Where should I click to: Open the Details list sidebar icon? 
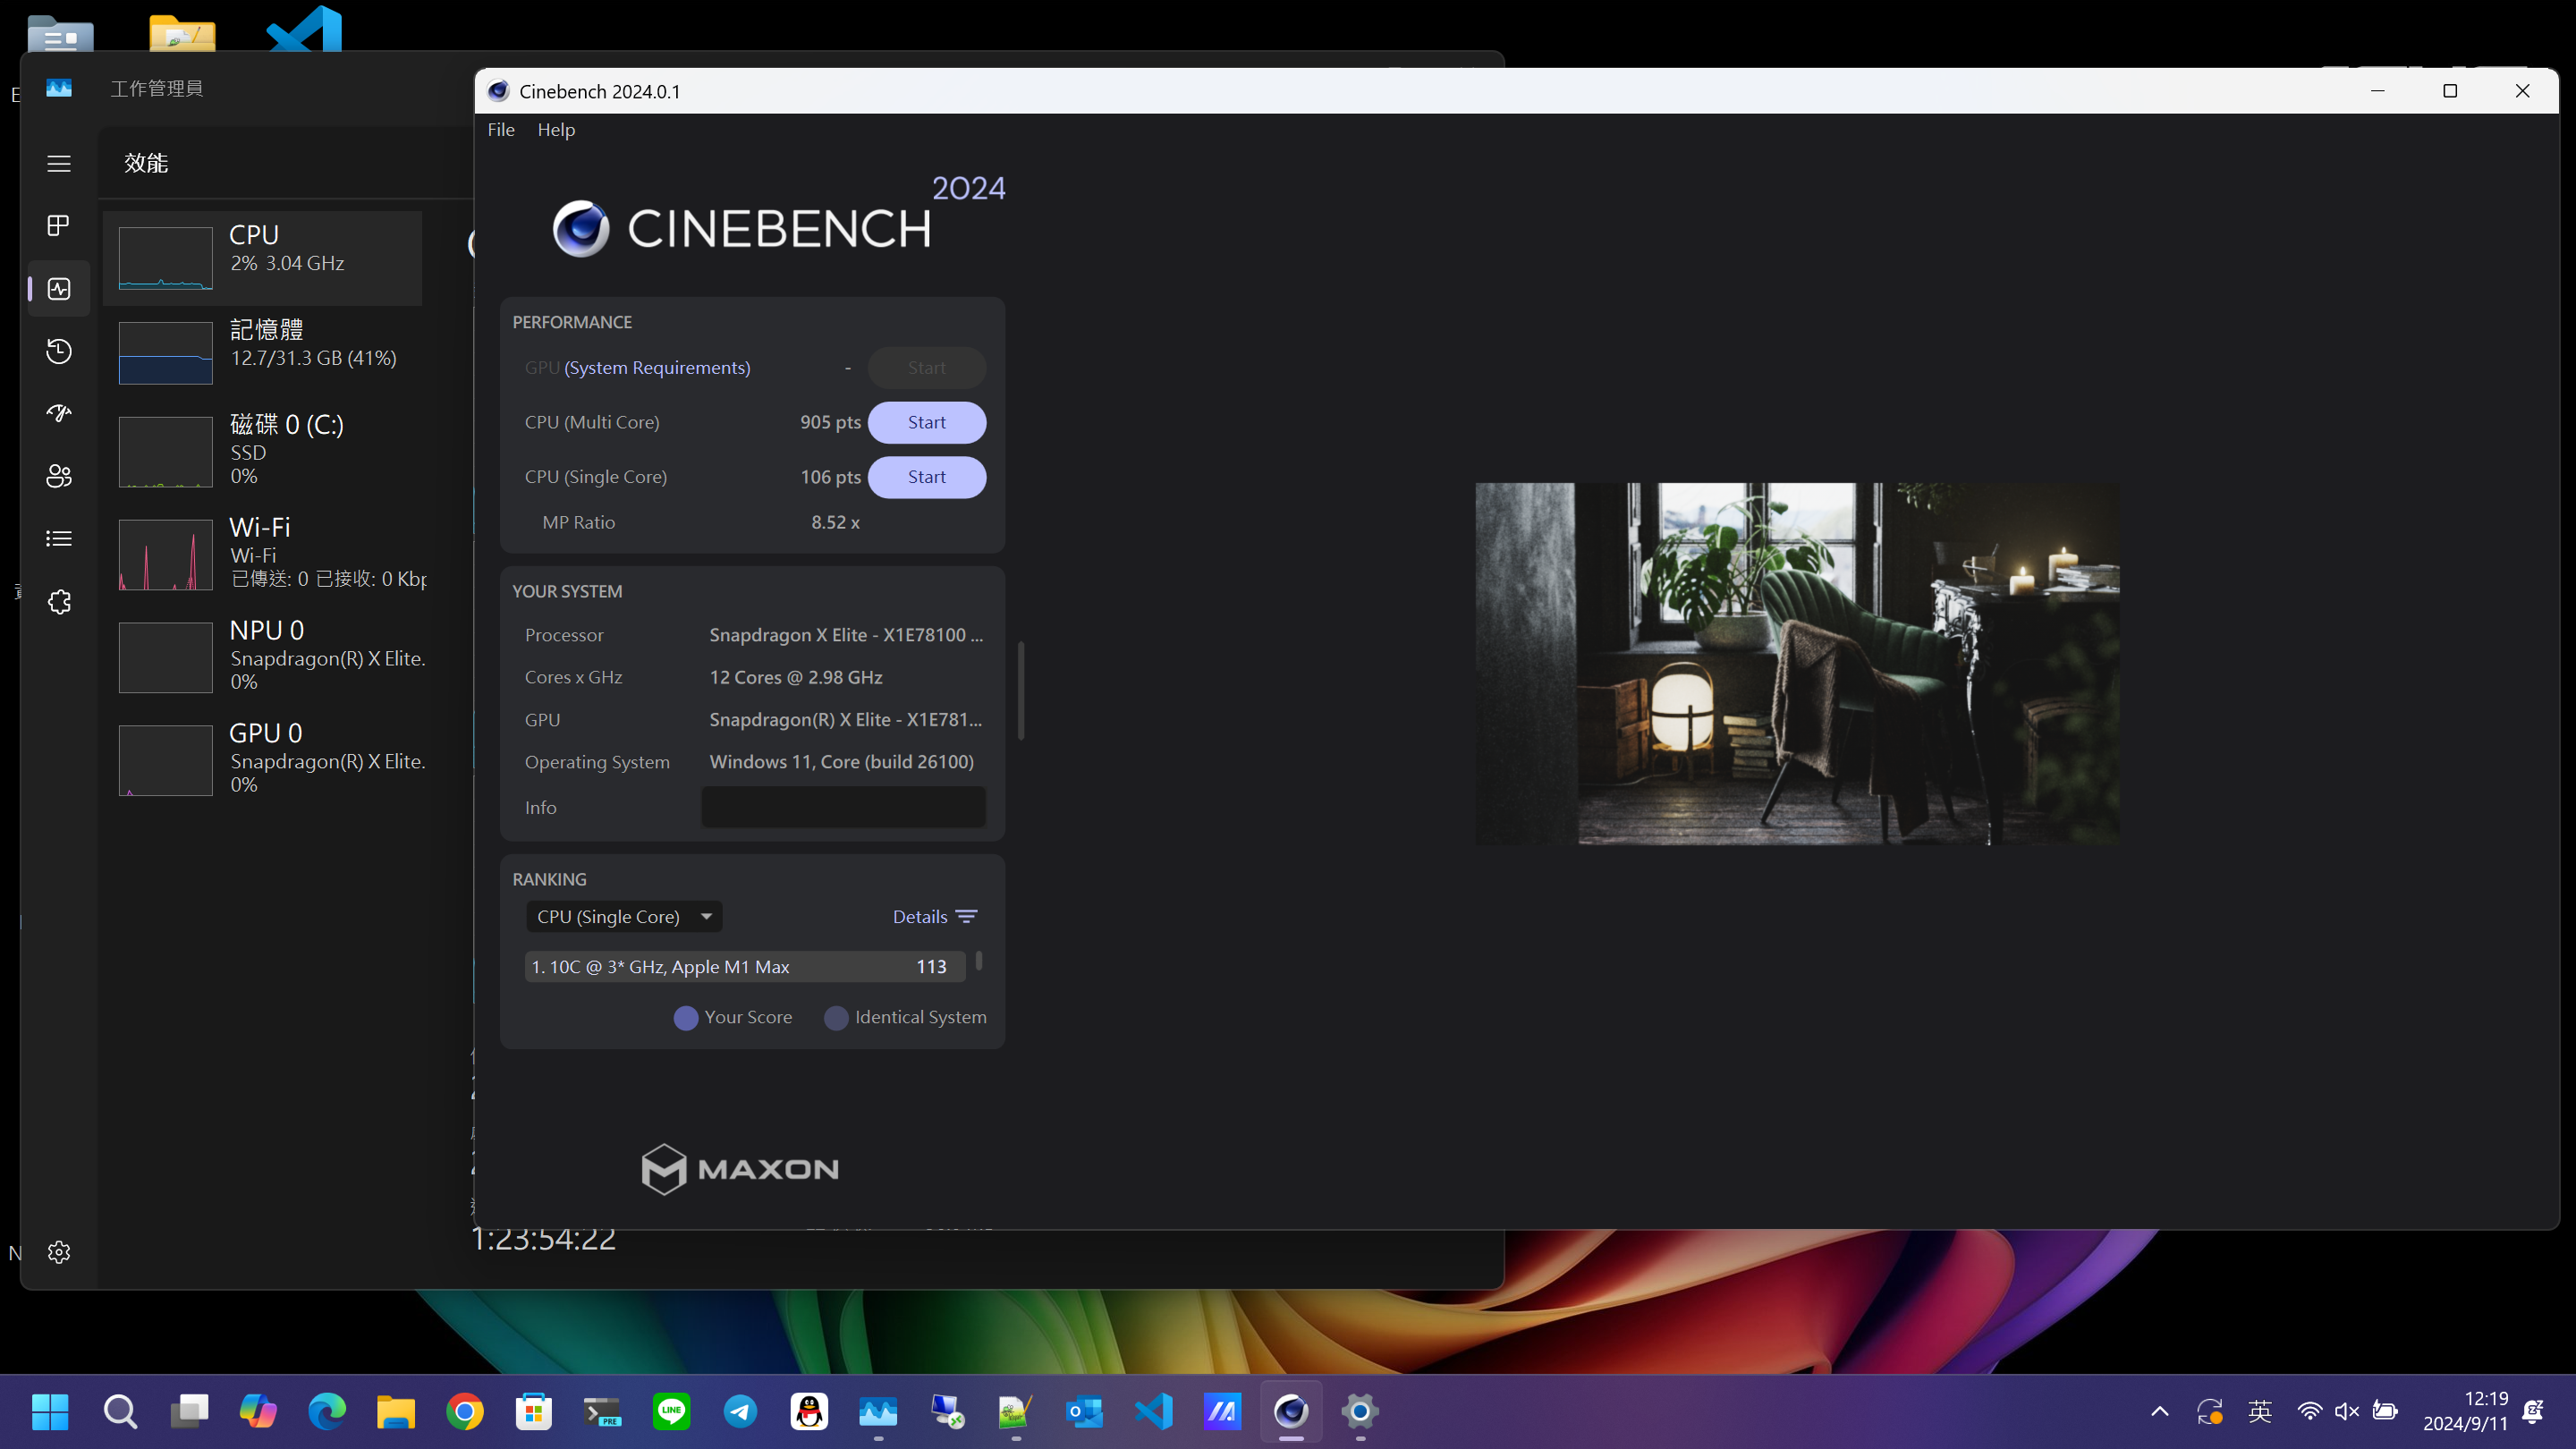tap(59, 539)
